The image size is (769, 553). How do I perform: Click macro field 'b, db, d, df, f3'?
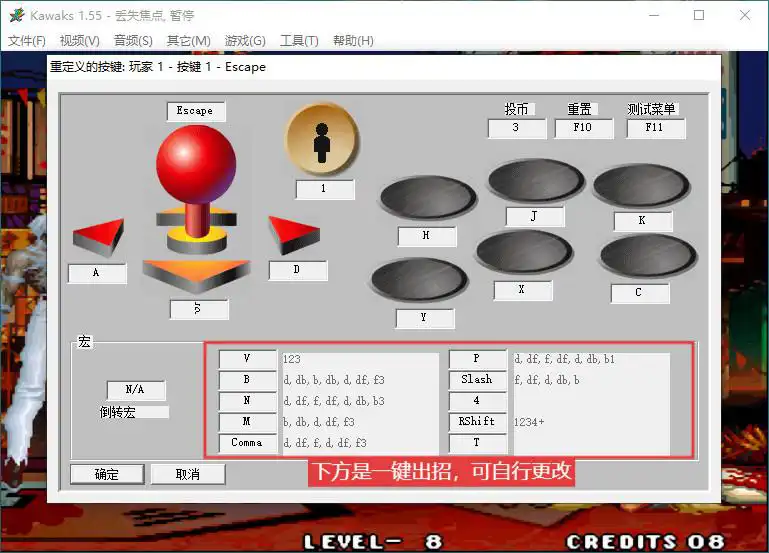[360, 423]
